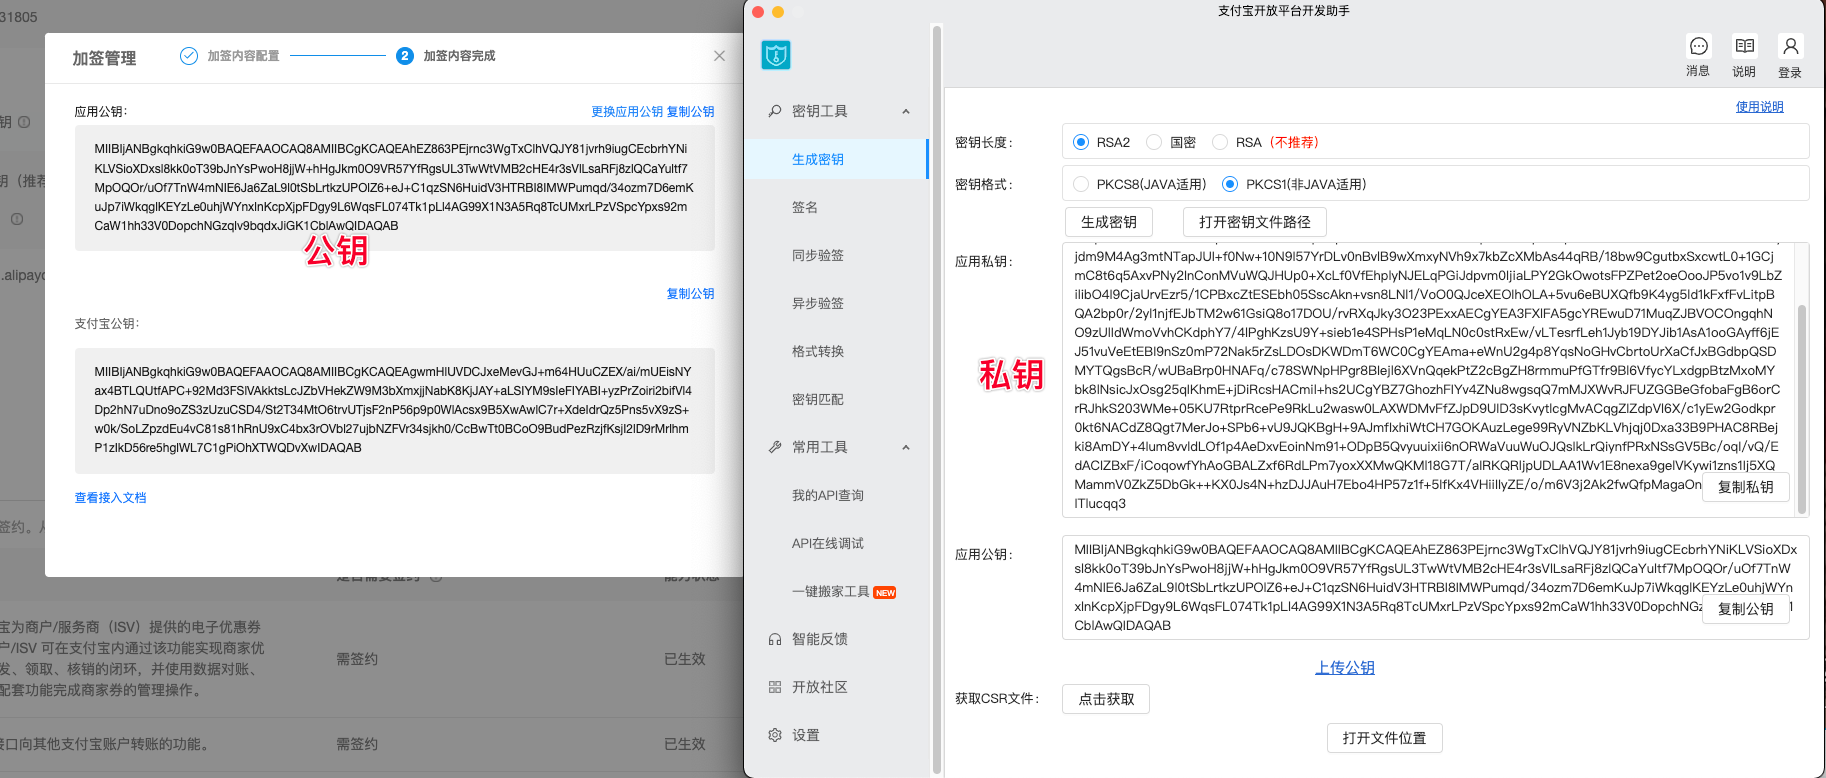Click 复制公钥 link above 应用公钥 box
The image size is (1826, 778).
coord(690,112)
